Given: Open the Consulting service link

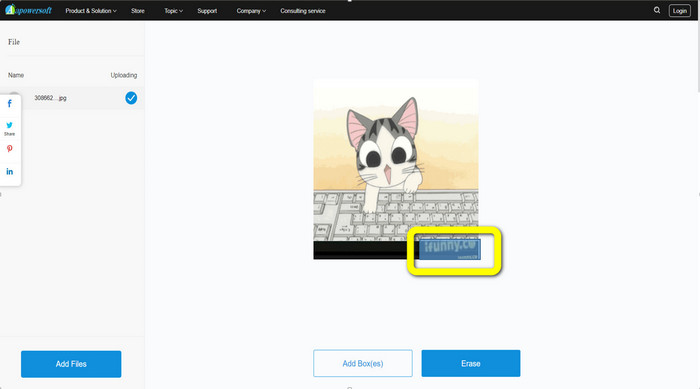Looking at the screenshot, I should 303,11.
